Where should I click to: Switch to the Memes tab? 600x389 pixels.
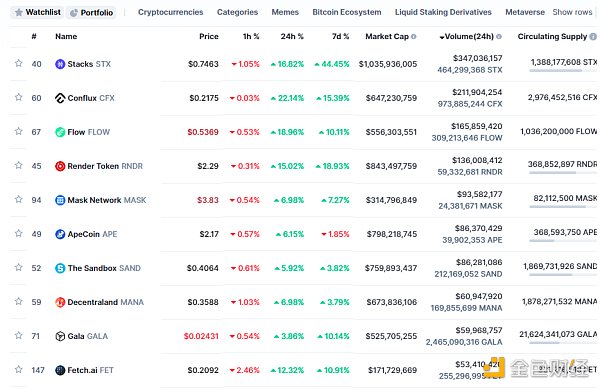click(x=285, y=12)
